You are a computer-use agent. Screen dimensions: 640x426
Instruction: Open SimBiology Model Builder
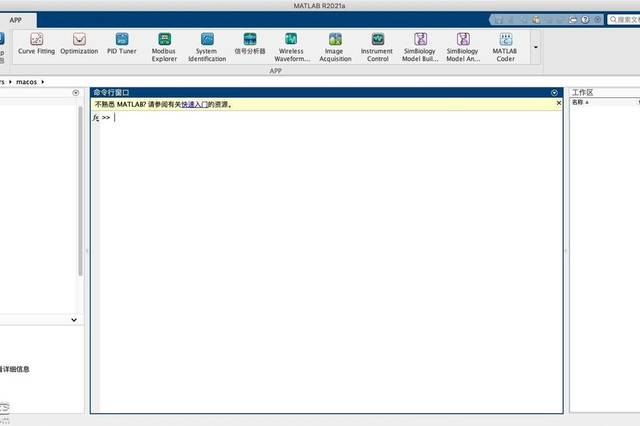(x=420, y=47)
